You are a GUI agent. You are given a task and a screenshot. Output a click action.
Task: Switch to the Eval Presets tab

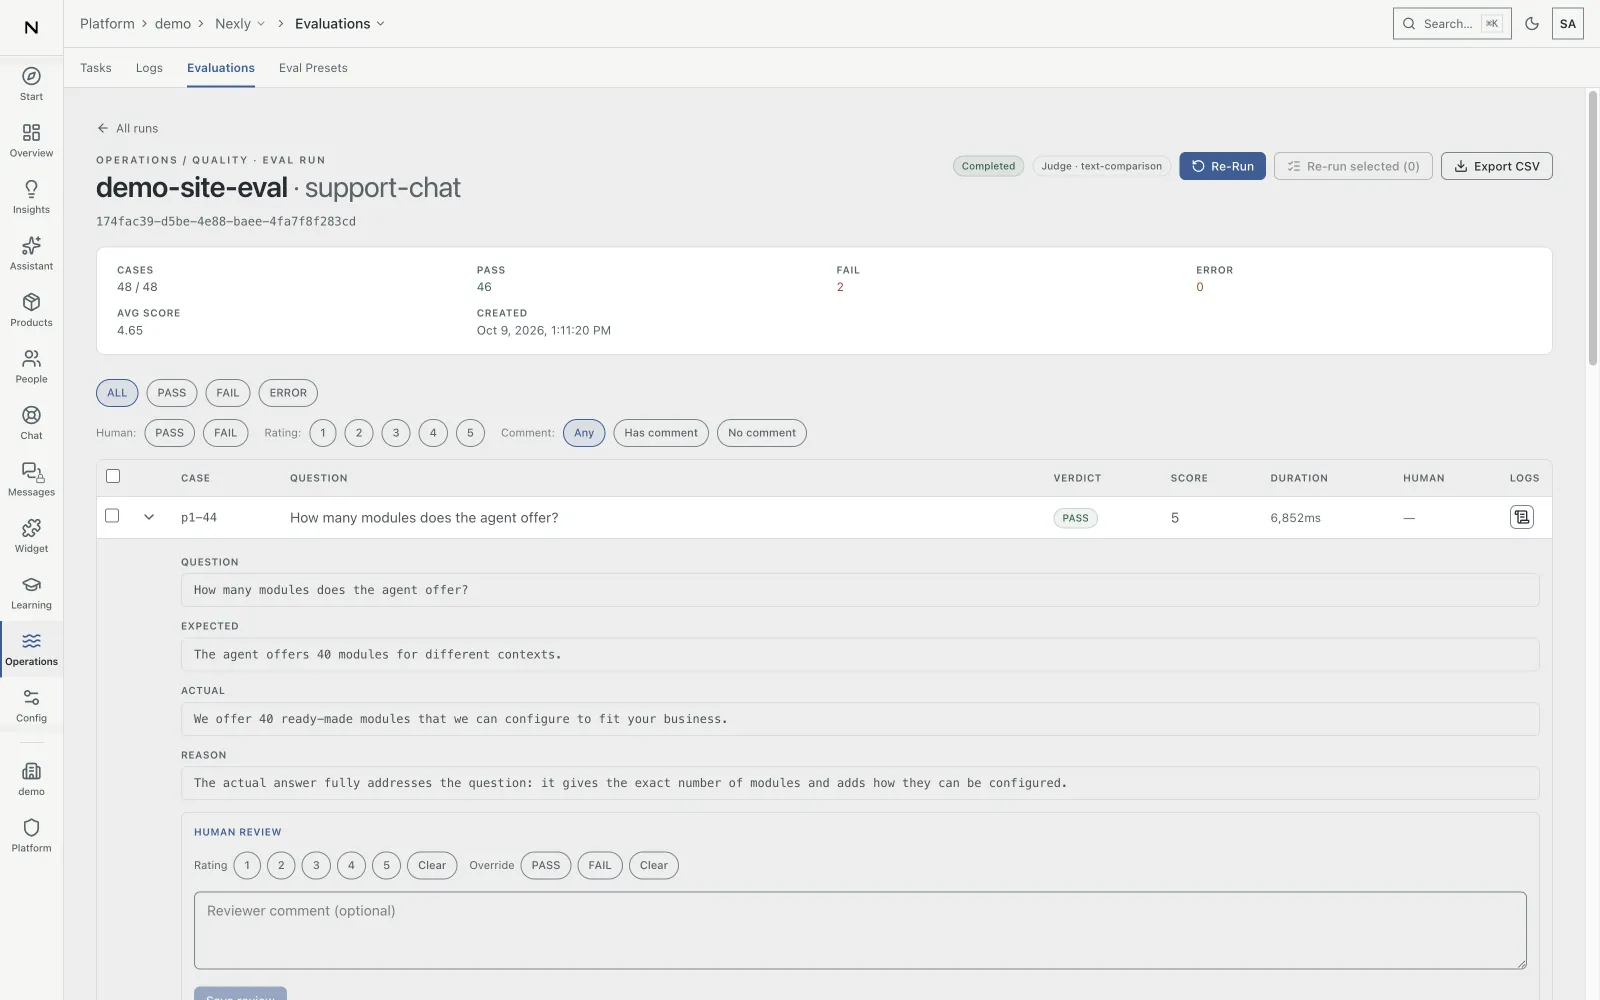pyautogui.click(x=313, y=68)
